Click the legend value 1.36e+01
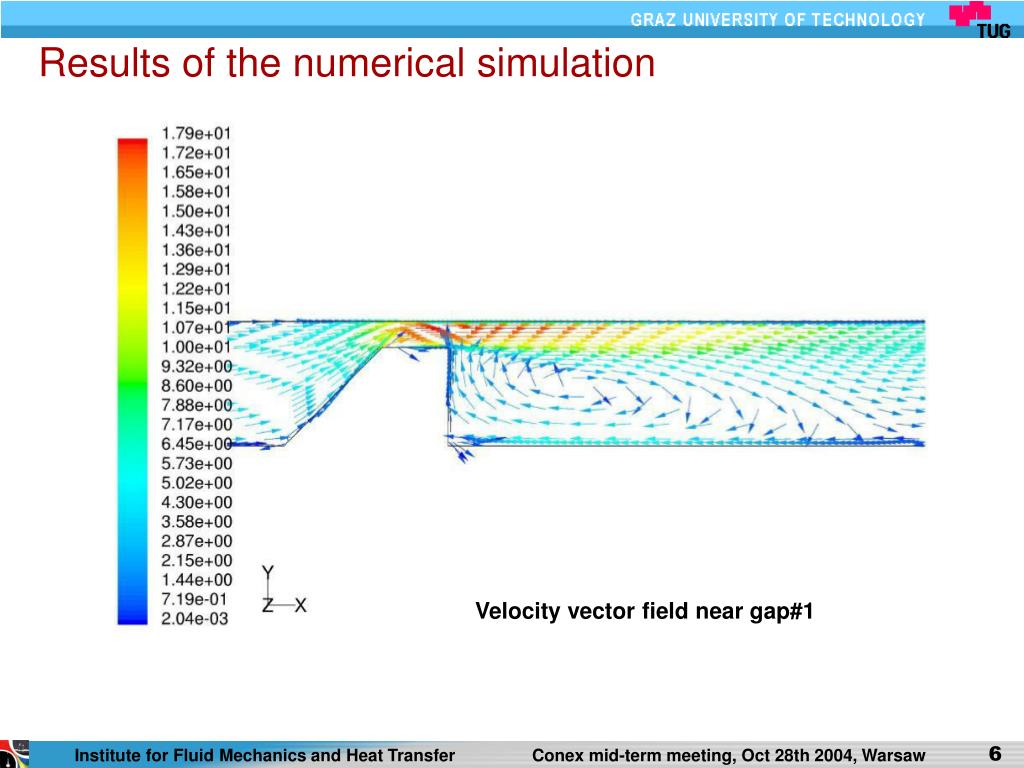This screenshot has width=1024, height=768. [x=196, y=250]
